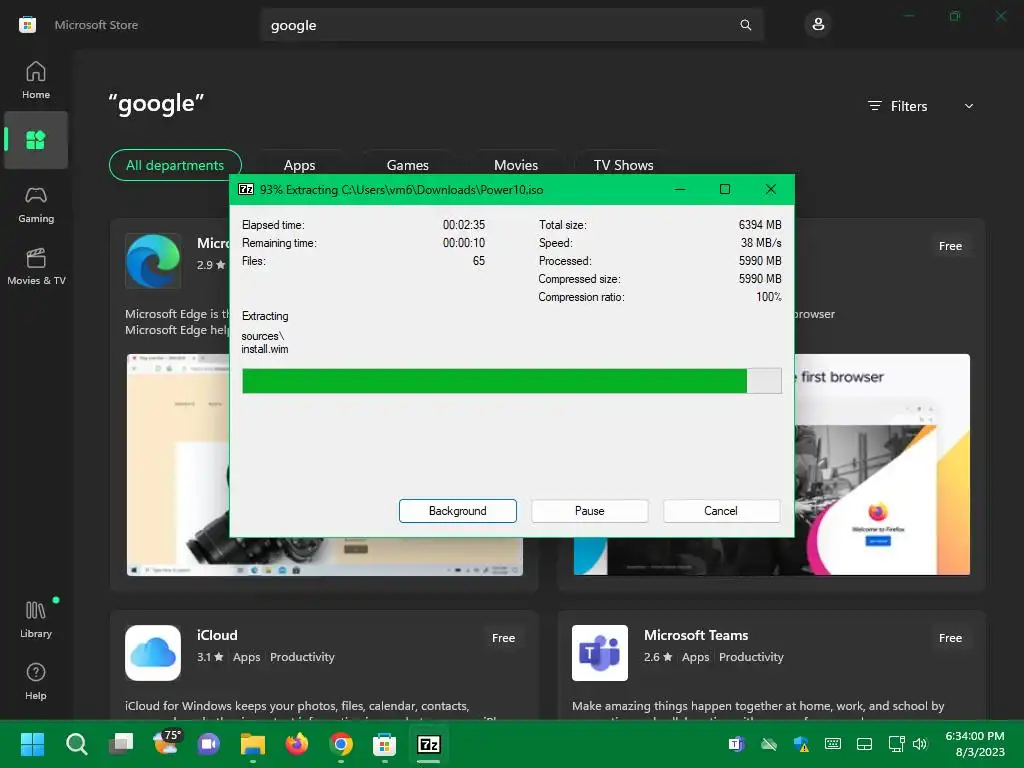Launch Google Chrome from the taskbar
This screenshot has width=1024, height=768.
341,744
